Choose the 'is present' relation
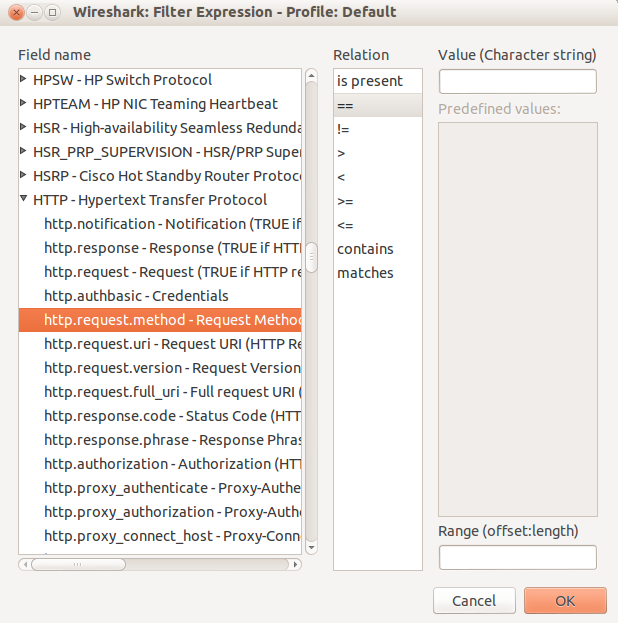Screen dimensions: 618x623 (x=378, y=81)
